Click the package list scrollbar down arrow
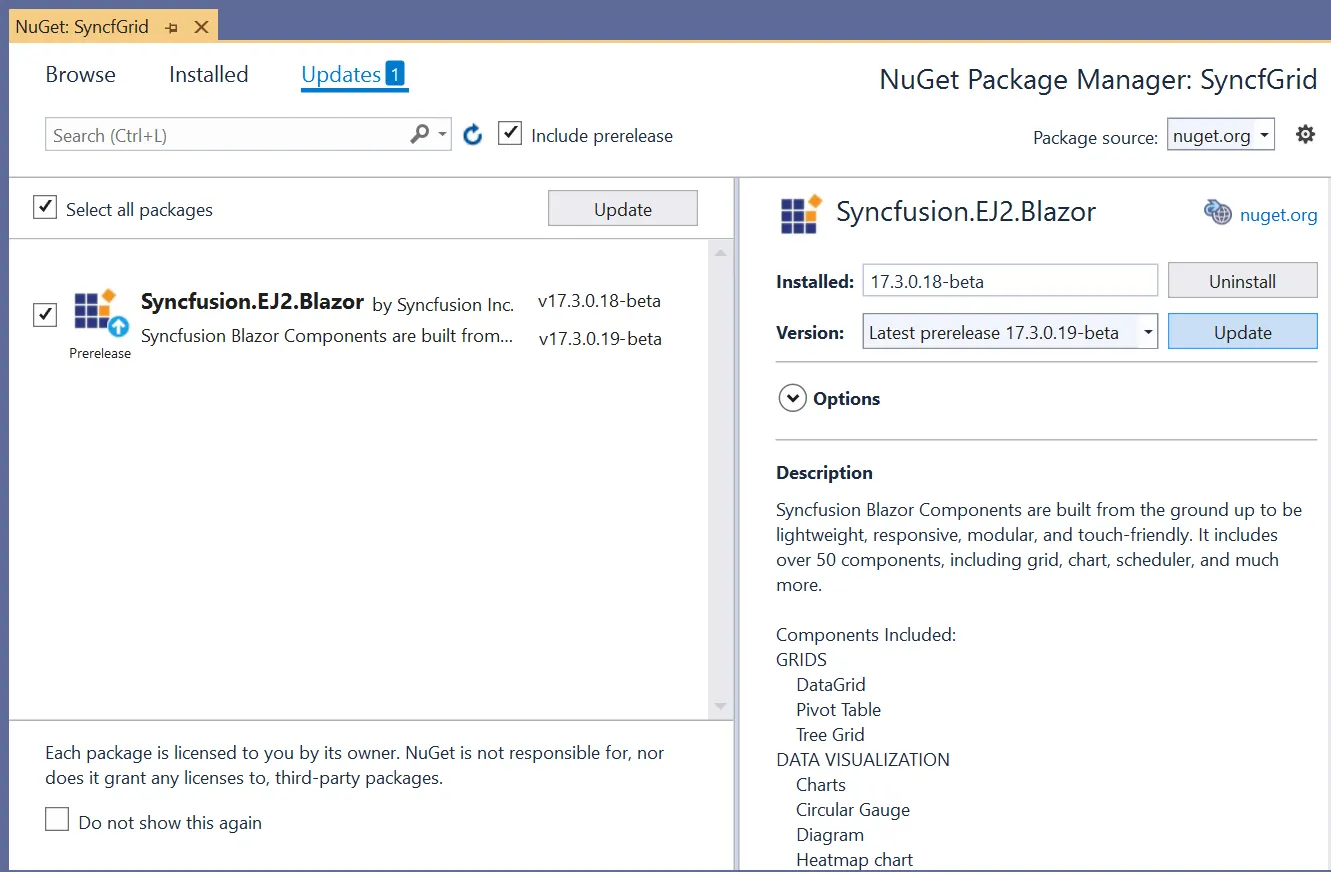Viewport: 1331px width, 872px height. click(720, 706)
